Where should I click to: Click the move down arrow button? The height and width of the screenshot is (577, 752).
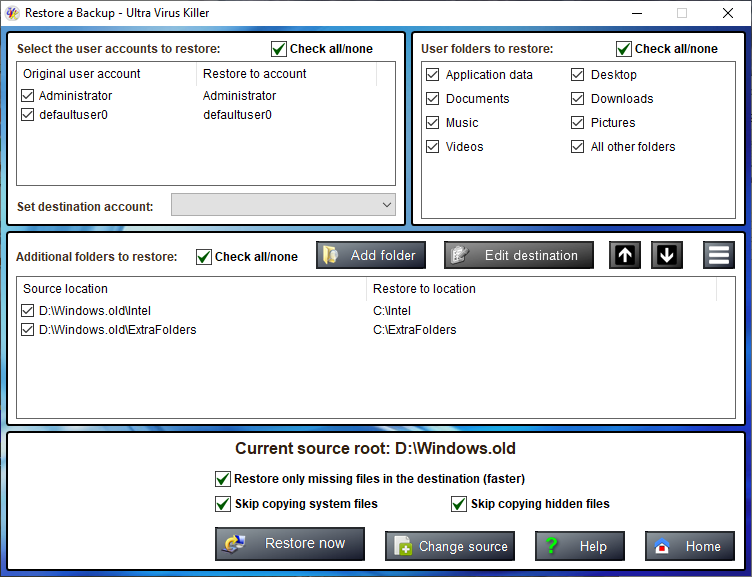pyautogui.click(x=667, y=255)
